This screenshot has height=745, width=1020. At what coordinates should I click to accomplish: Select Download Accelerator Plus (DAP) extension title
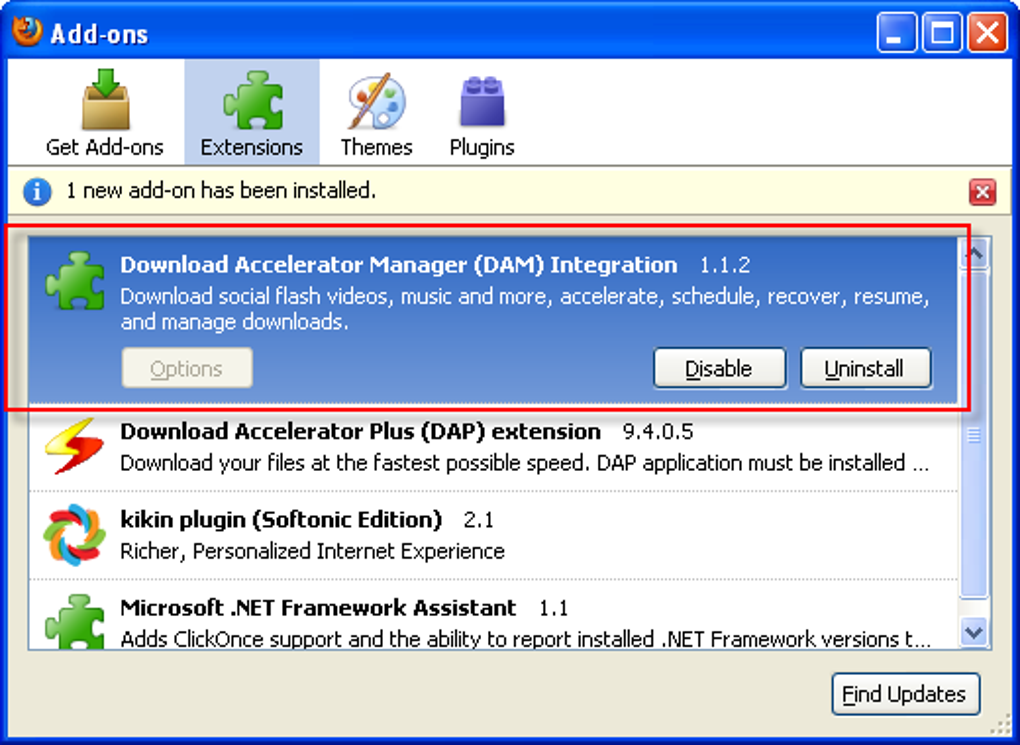click(360, 431)
